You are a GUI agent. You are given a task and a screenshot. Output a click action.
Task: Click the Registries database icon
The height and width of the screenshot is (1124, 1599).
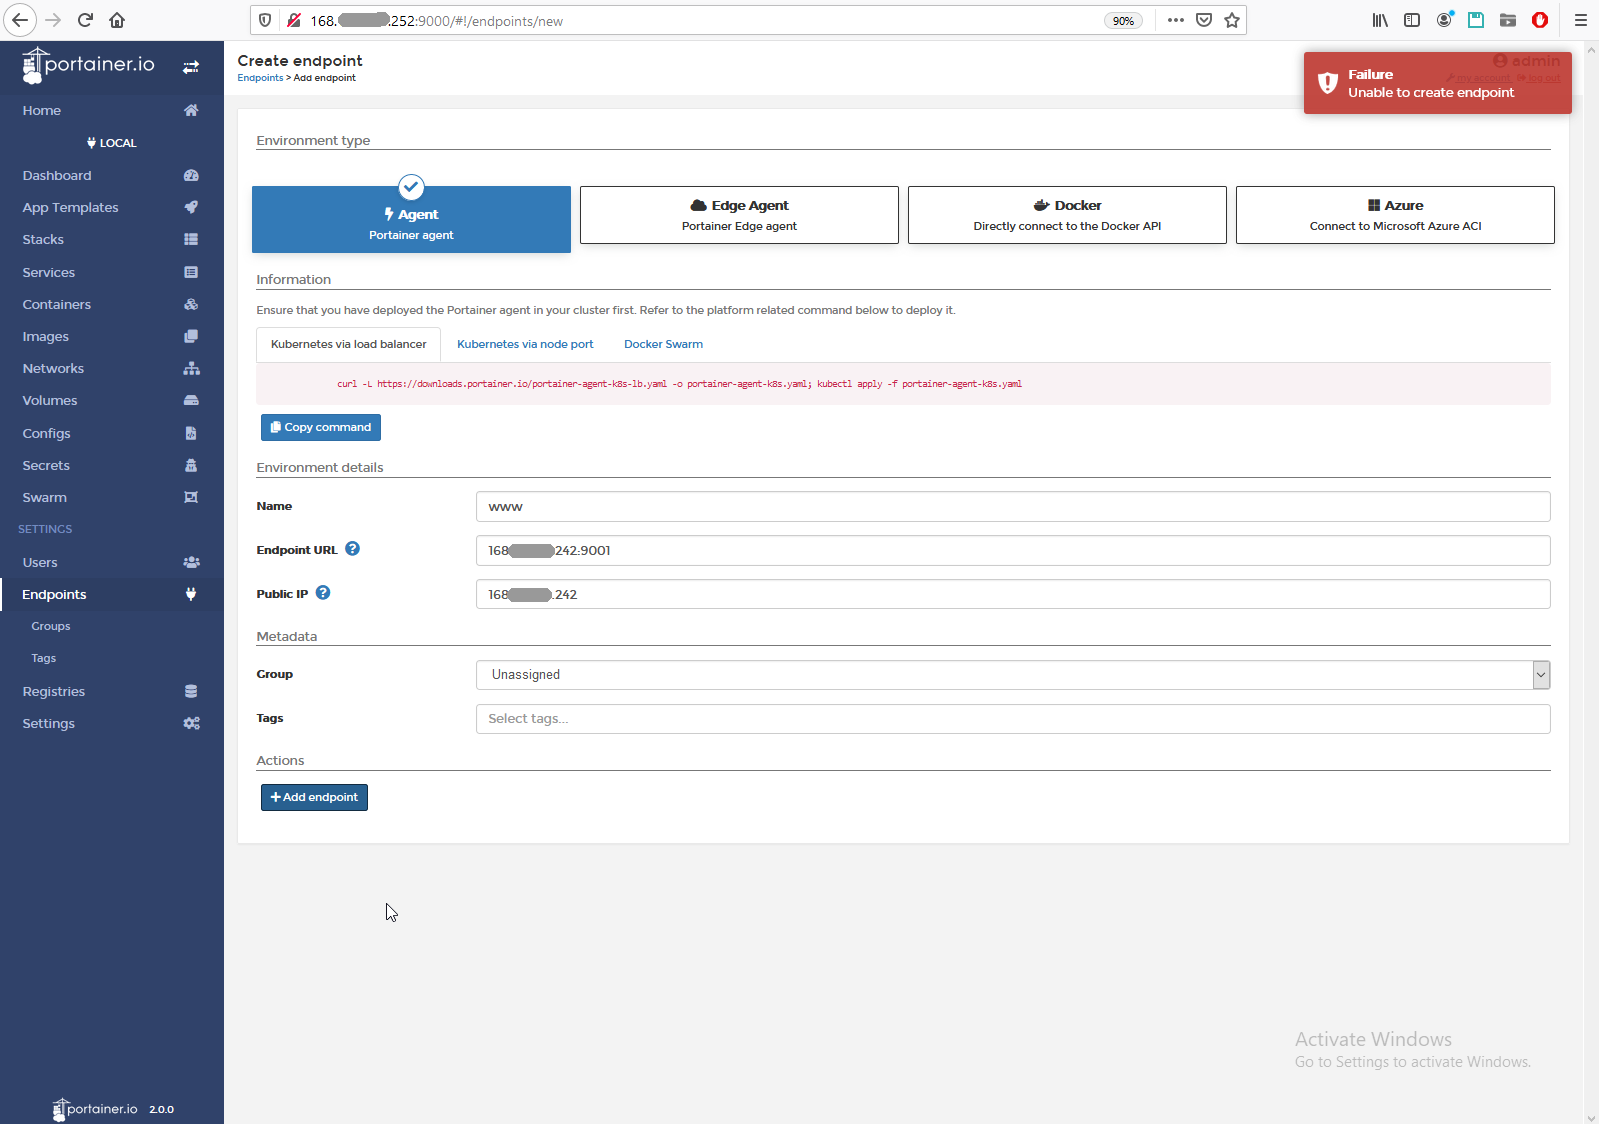coord(191,691)
